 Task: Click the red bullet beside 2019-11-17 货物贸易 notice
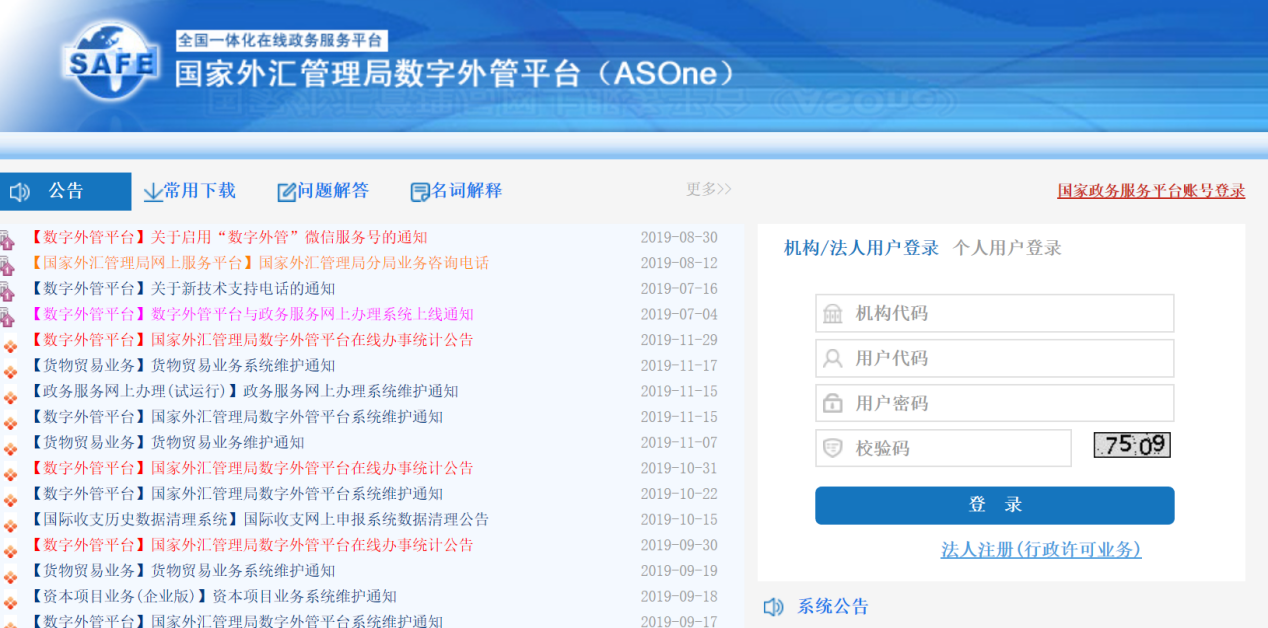(x=10, y=372)
